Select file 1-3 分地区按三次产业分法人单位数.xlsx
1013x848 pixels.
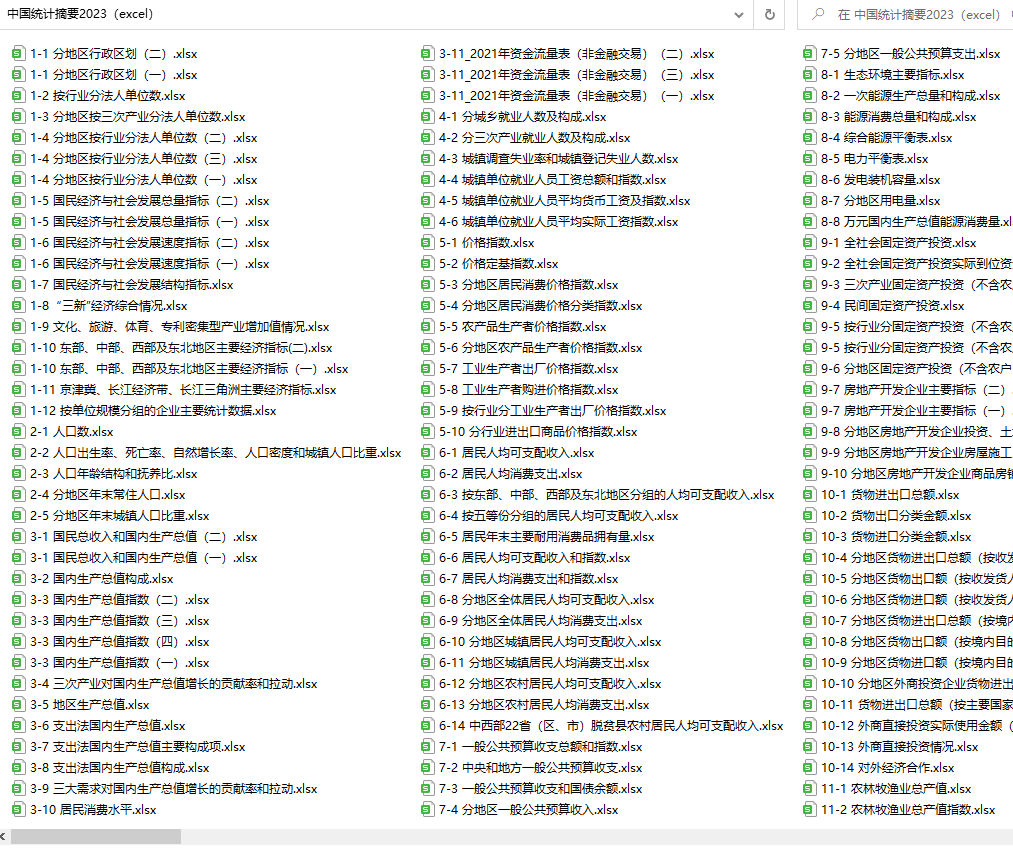[x=129, y=117]
